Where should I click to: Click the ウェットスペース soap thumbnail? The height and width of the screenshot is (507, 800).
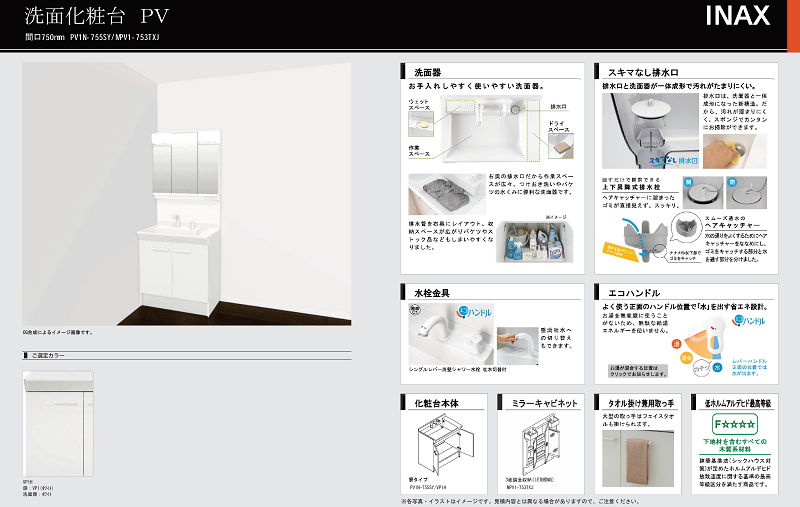(421, 124)
